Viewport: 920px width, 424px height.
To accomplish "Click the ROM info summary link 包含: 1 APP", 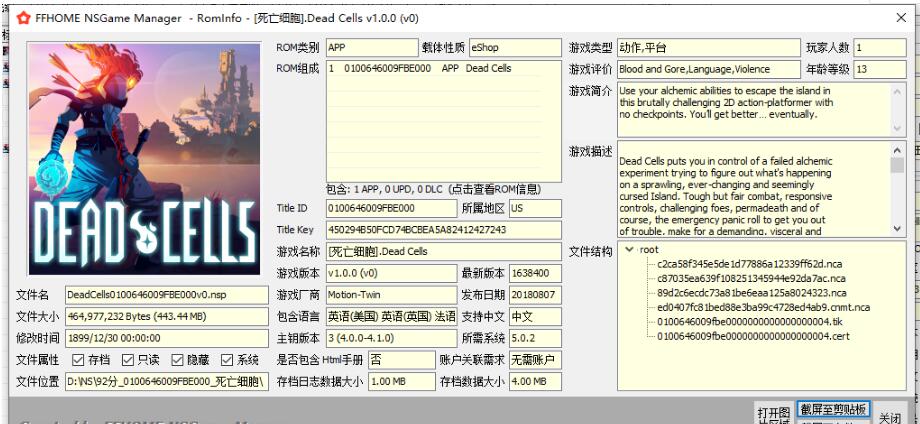I will [x=434, y=190].
